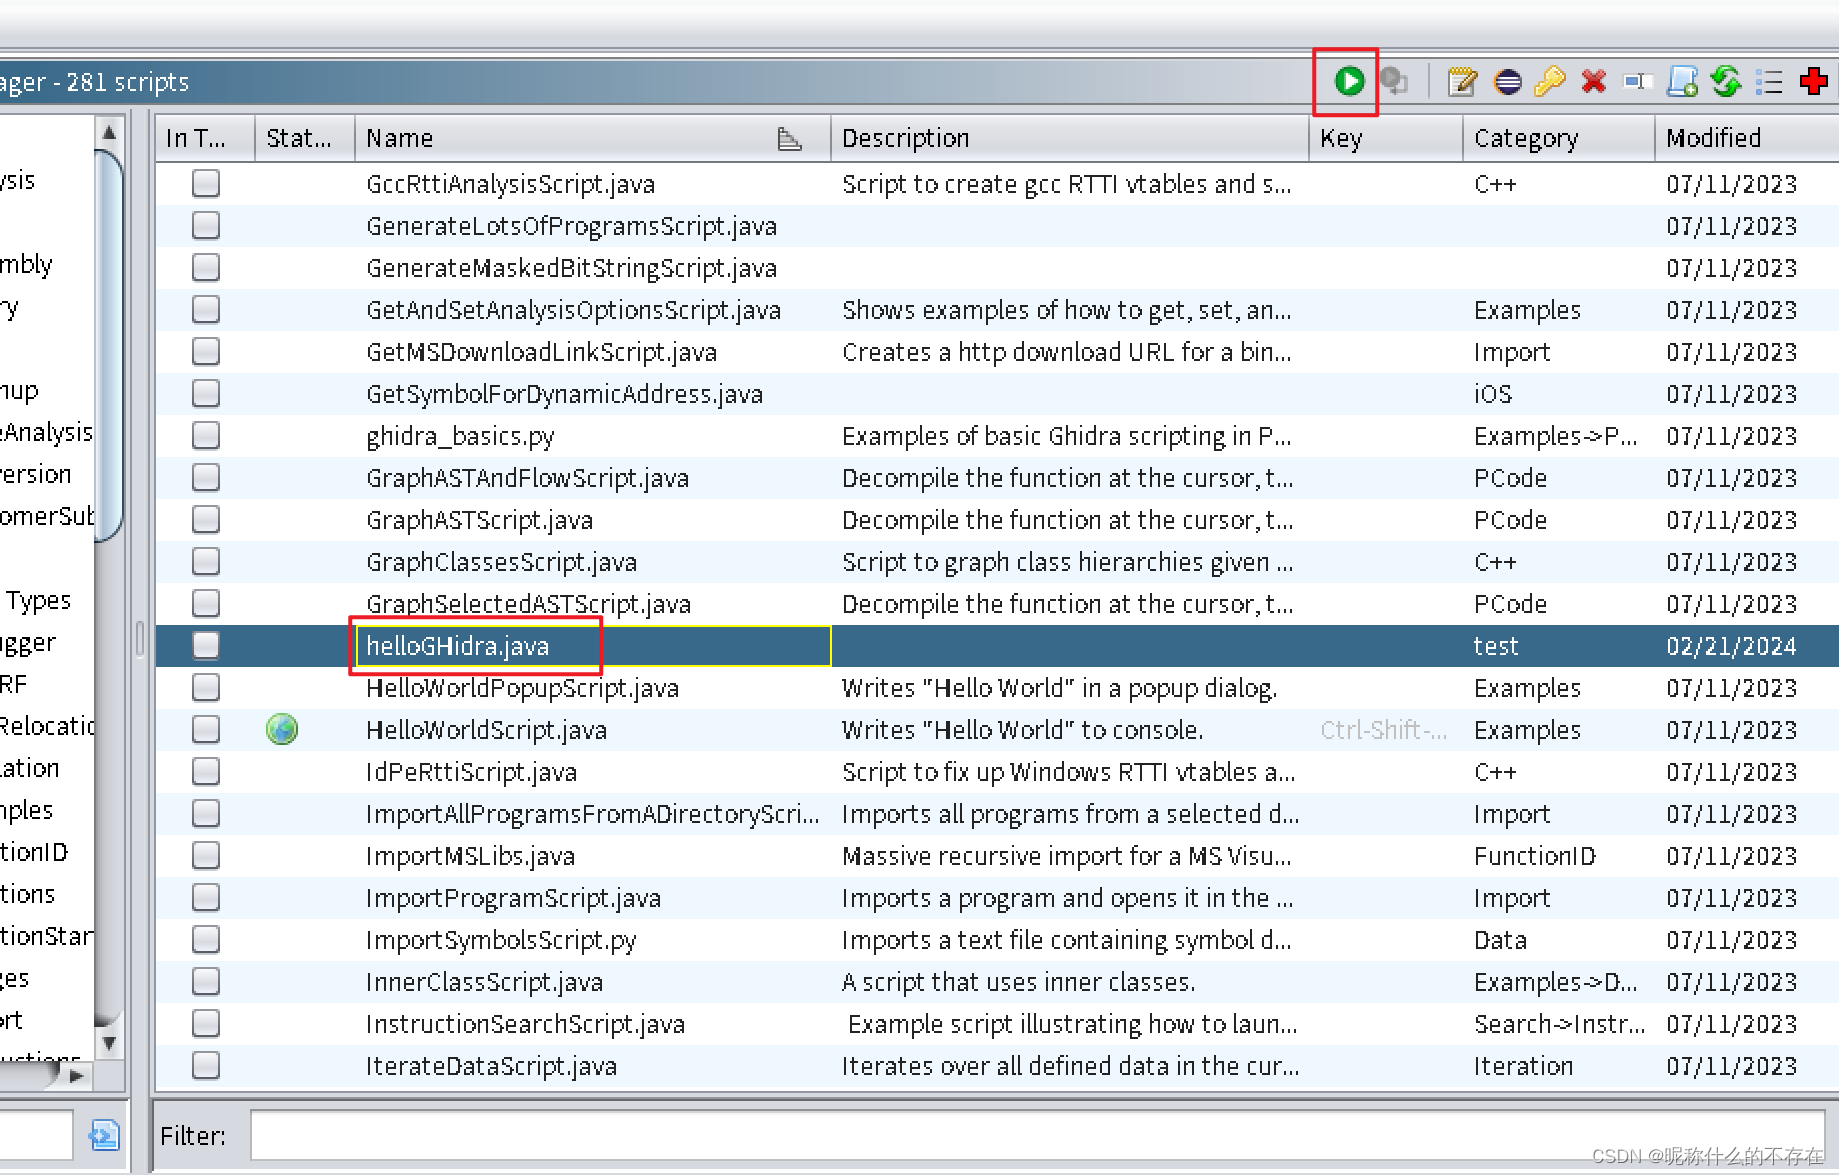
Task: Assign a key binding to the script
Action: tap(1549, 82)
